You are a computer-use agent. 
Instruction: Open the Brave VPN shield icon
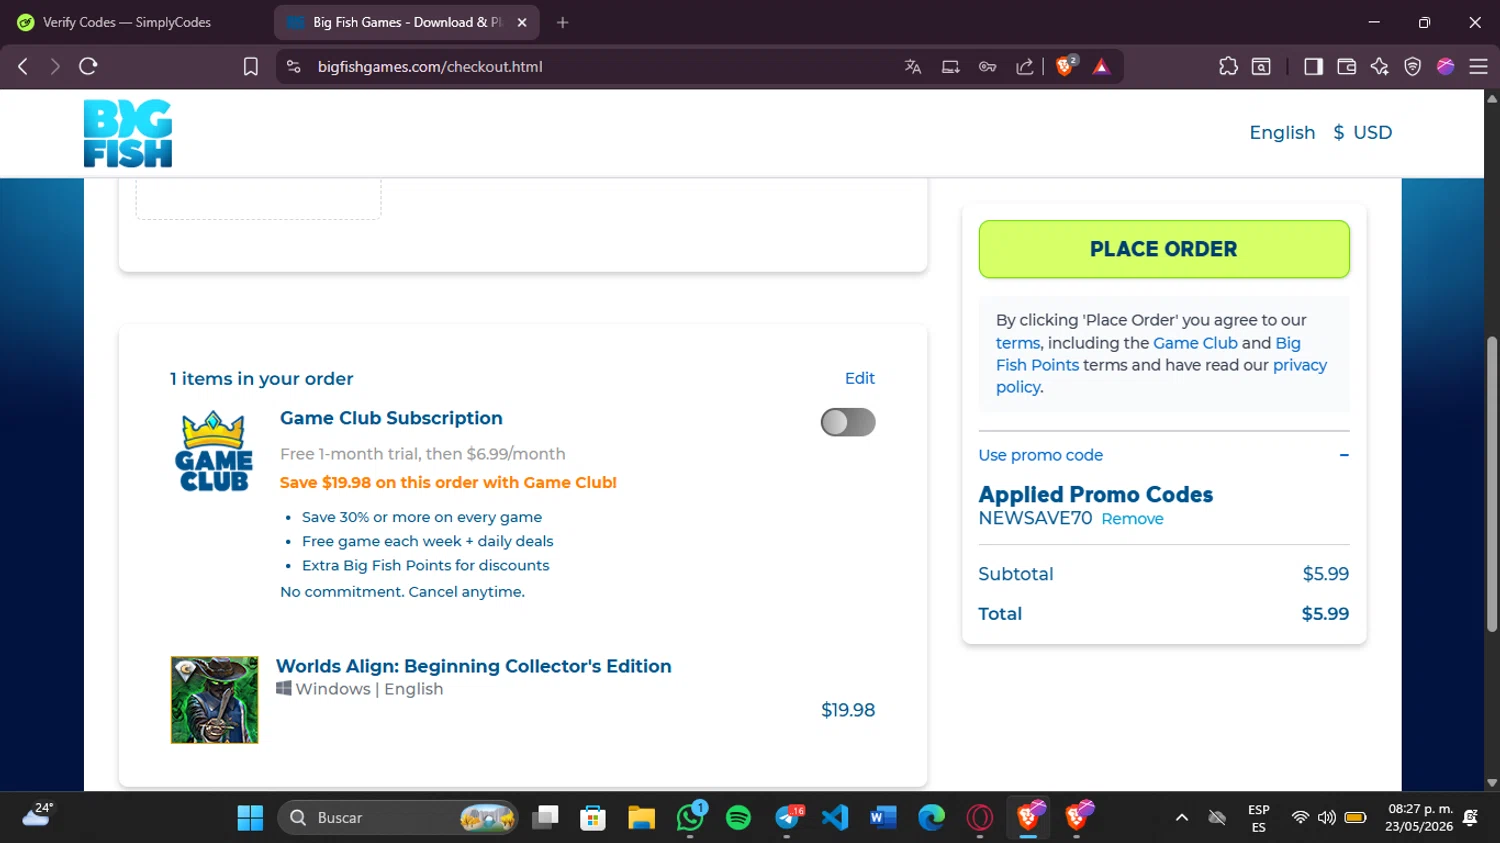1412,67
